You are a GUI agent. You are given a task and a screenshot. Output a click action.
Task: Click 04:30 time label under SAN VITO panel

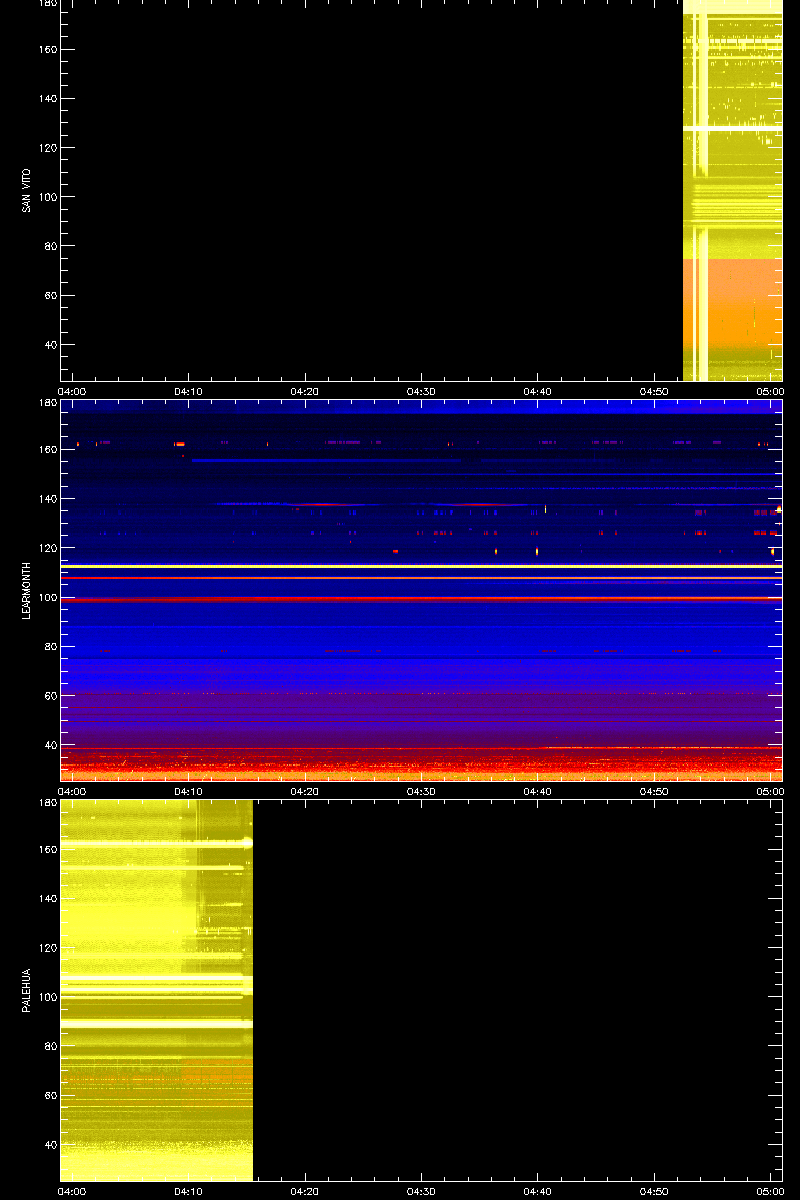421,391
